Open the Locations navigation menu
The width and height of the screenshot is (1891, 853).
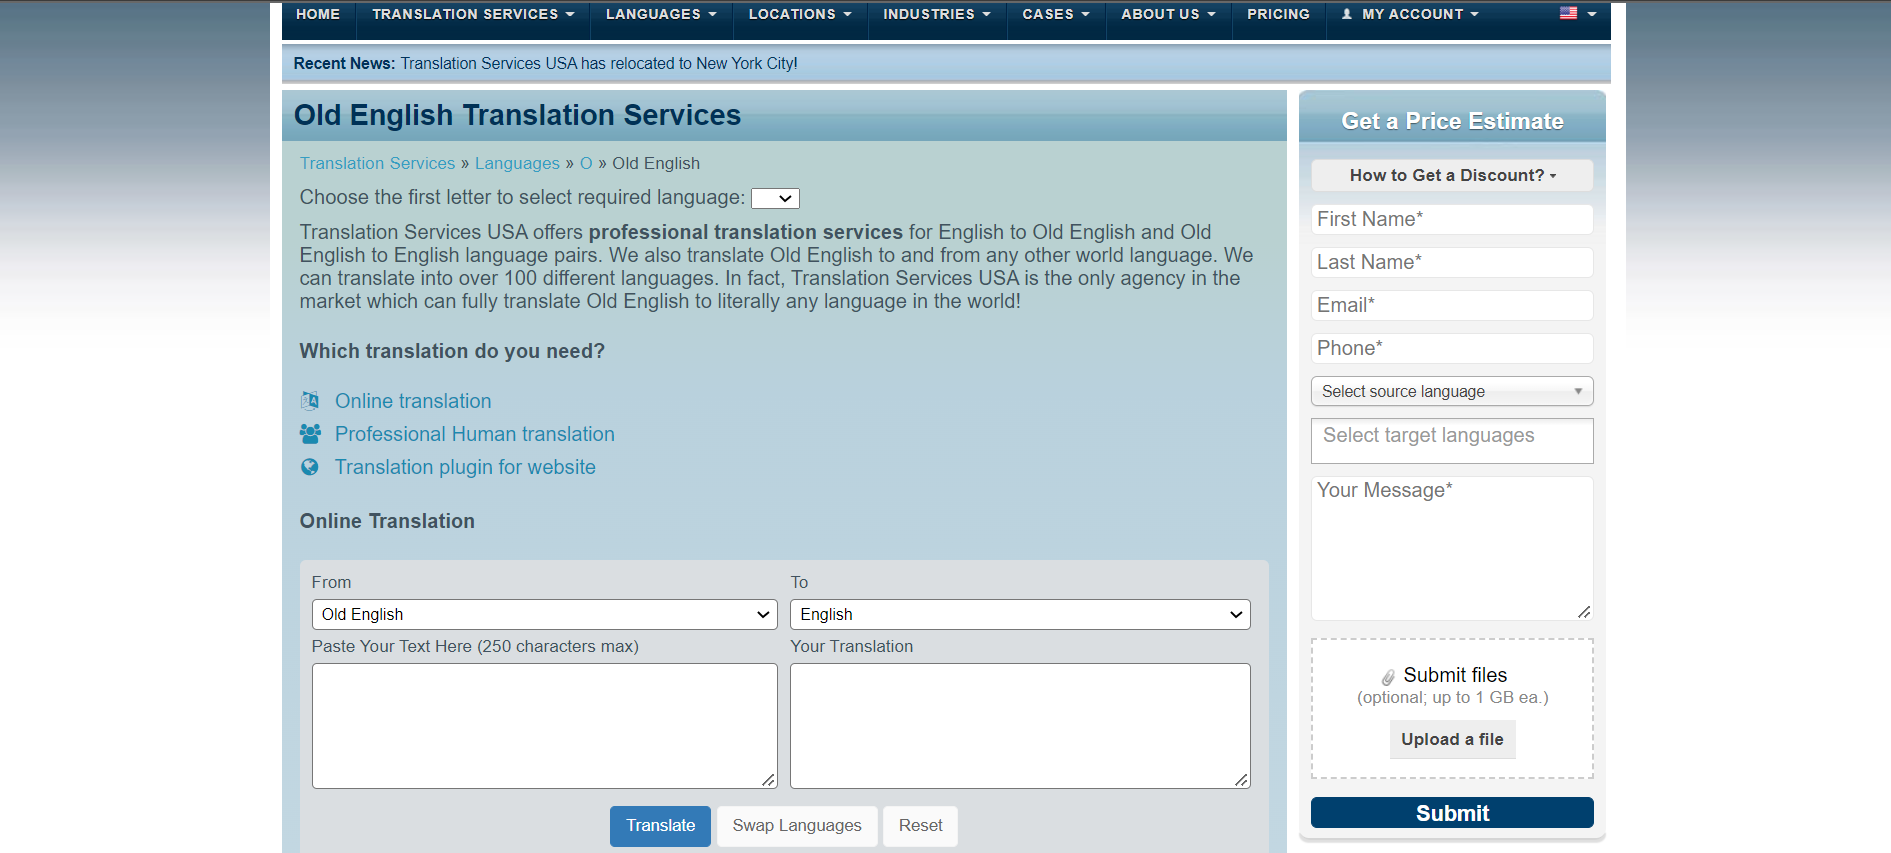point(800,14)
